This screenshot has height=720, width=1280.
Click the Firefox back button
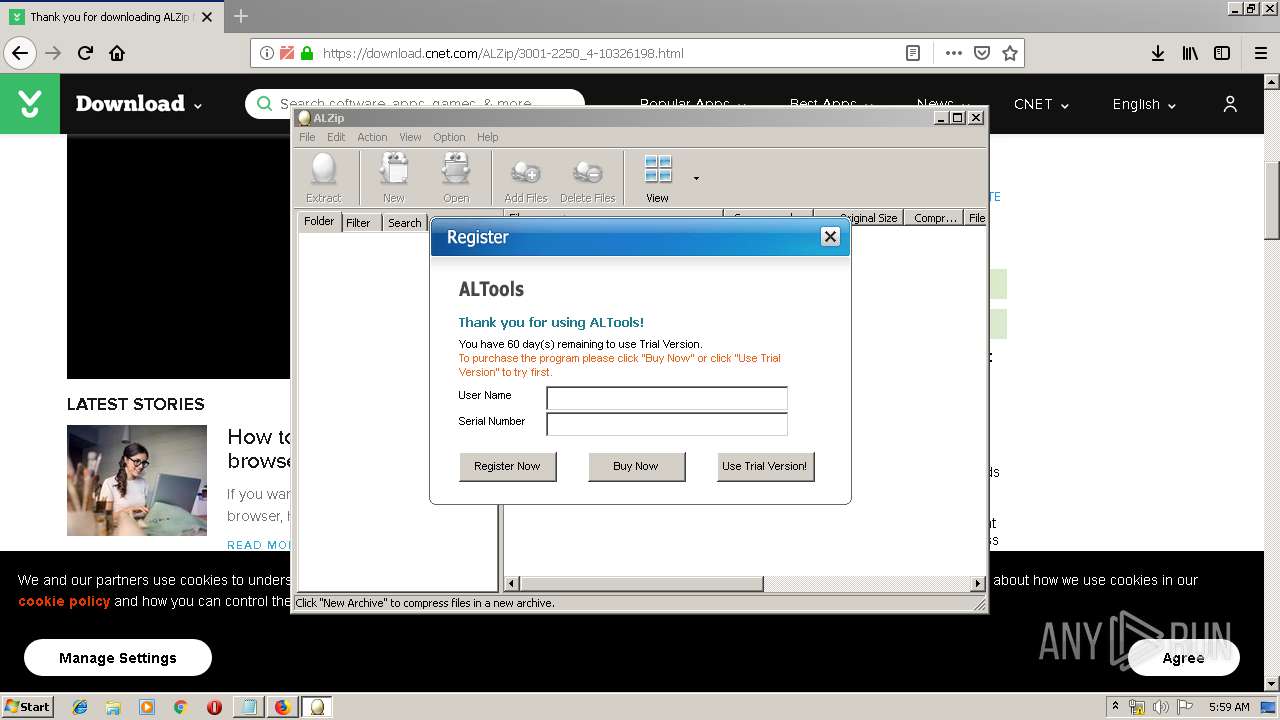[x=20, y=53]
